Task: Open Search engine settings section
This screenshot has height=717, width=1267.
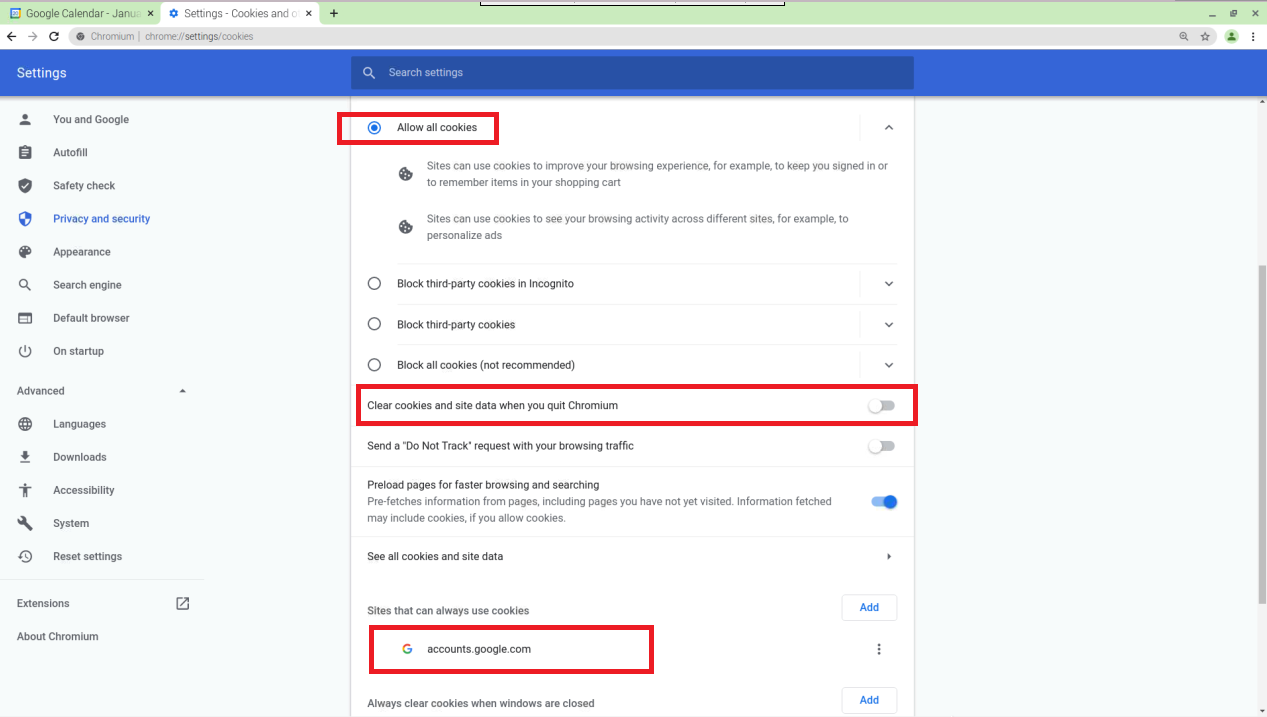Action: pyautogui.click(x=87, y=285)
